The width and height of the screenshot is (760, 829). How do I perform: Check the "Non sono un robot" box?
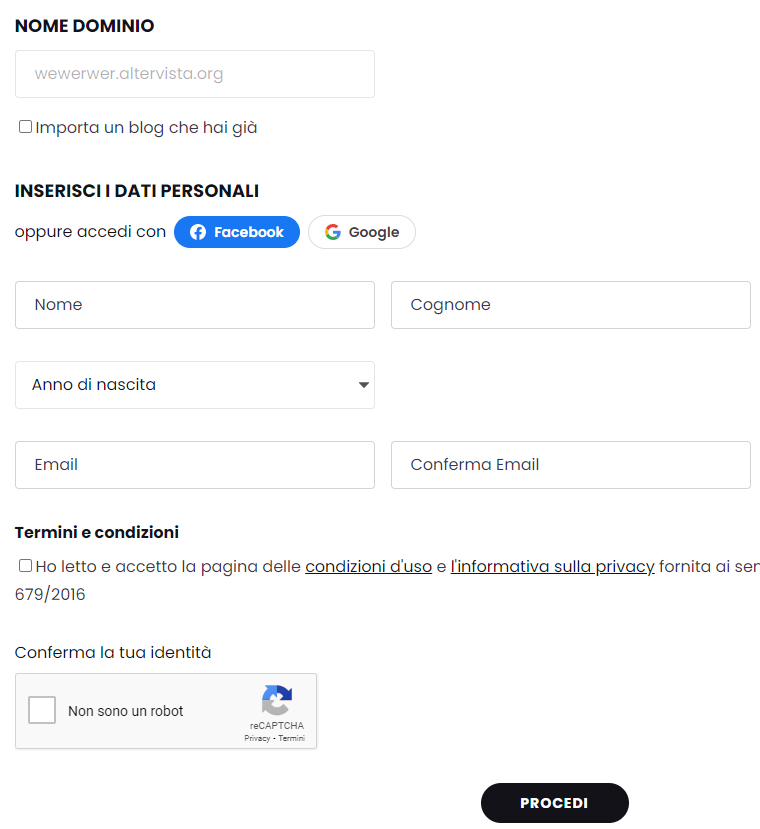point(41,710)
